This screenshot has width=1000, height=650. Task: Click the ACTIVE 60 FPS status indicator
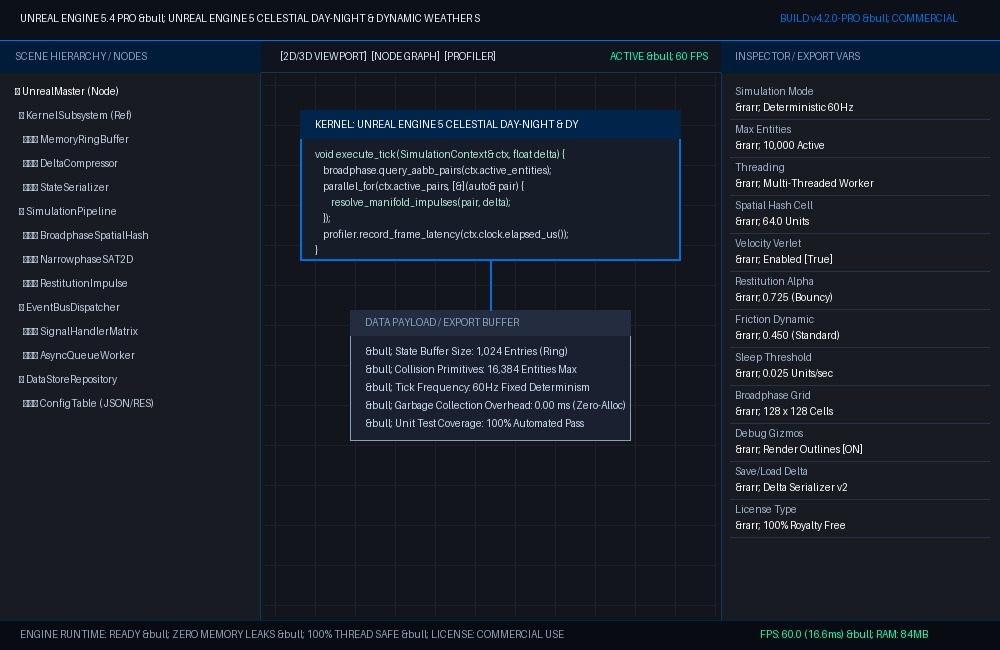tap(659, 56)
